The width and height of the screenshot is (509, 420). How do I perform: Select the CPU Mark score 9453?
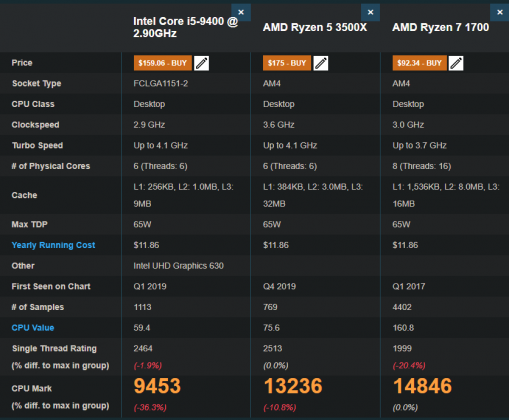coord(157,386)
